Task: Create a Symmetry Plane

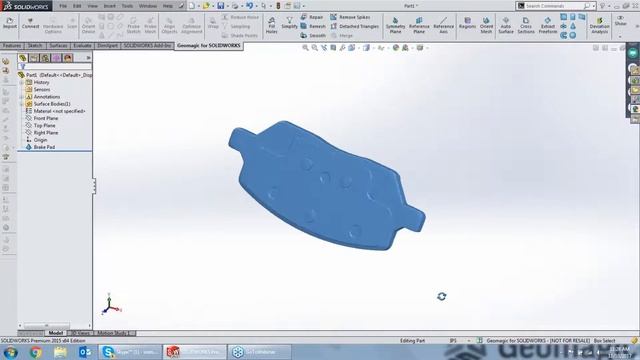Action: (395, 25)
